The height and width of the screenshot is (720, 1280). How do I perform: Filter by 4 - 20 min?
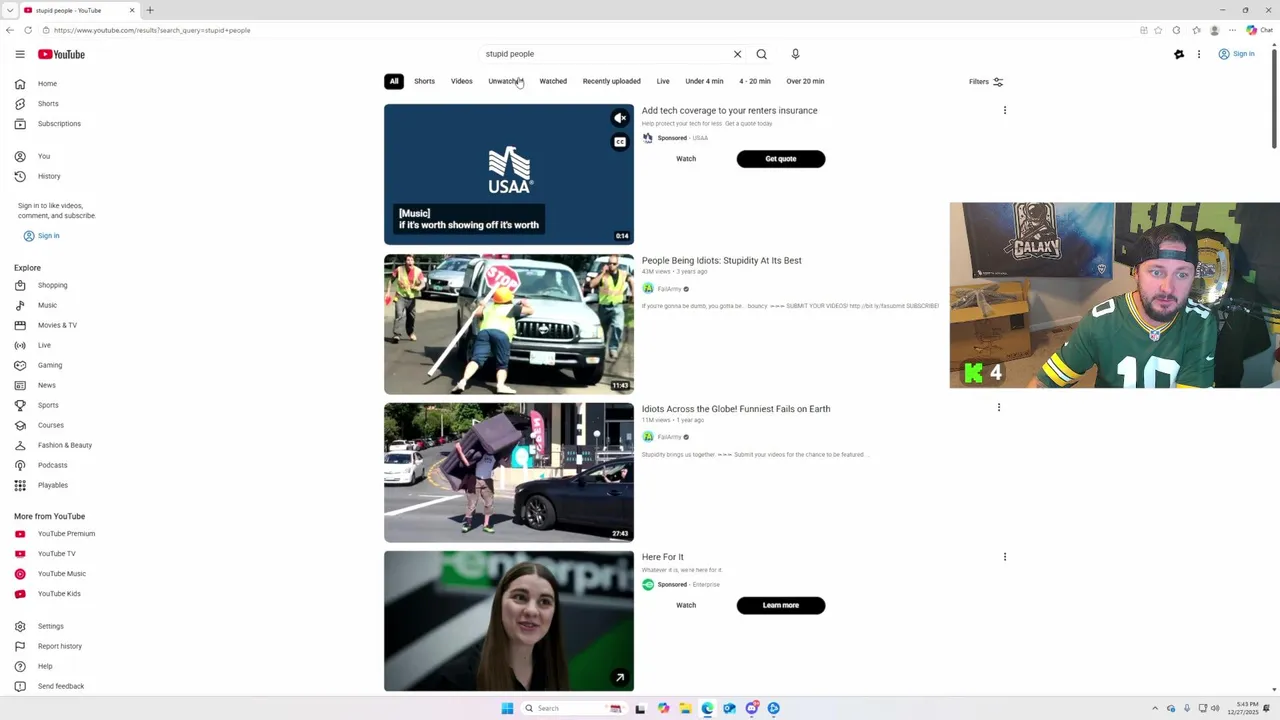pyautogui.click(x=755, y=81)
